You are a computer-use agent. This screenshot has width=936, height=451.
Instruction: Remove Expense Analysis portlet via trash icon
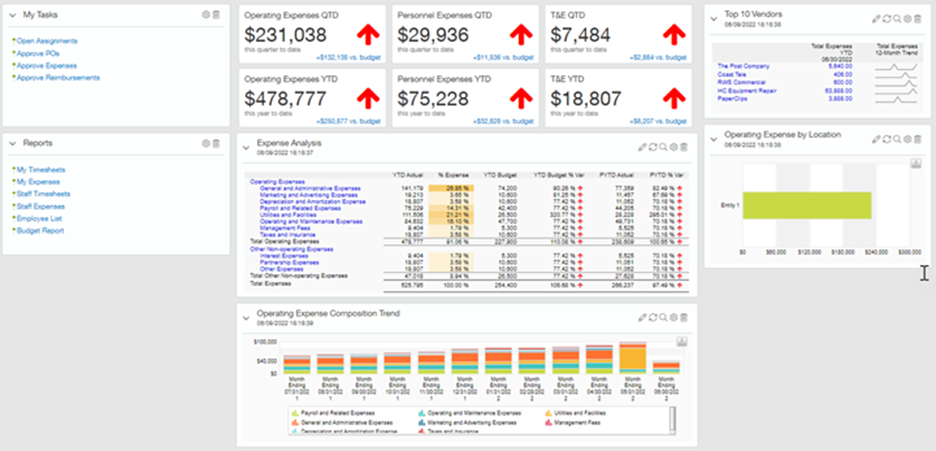684,147
